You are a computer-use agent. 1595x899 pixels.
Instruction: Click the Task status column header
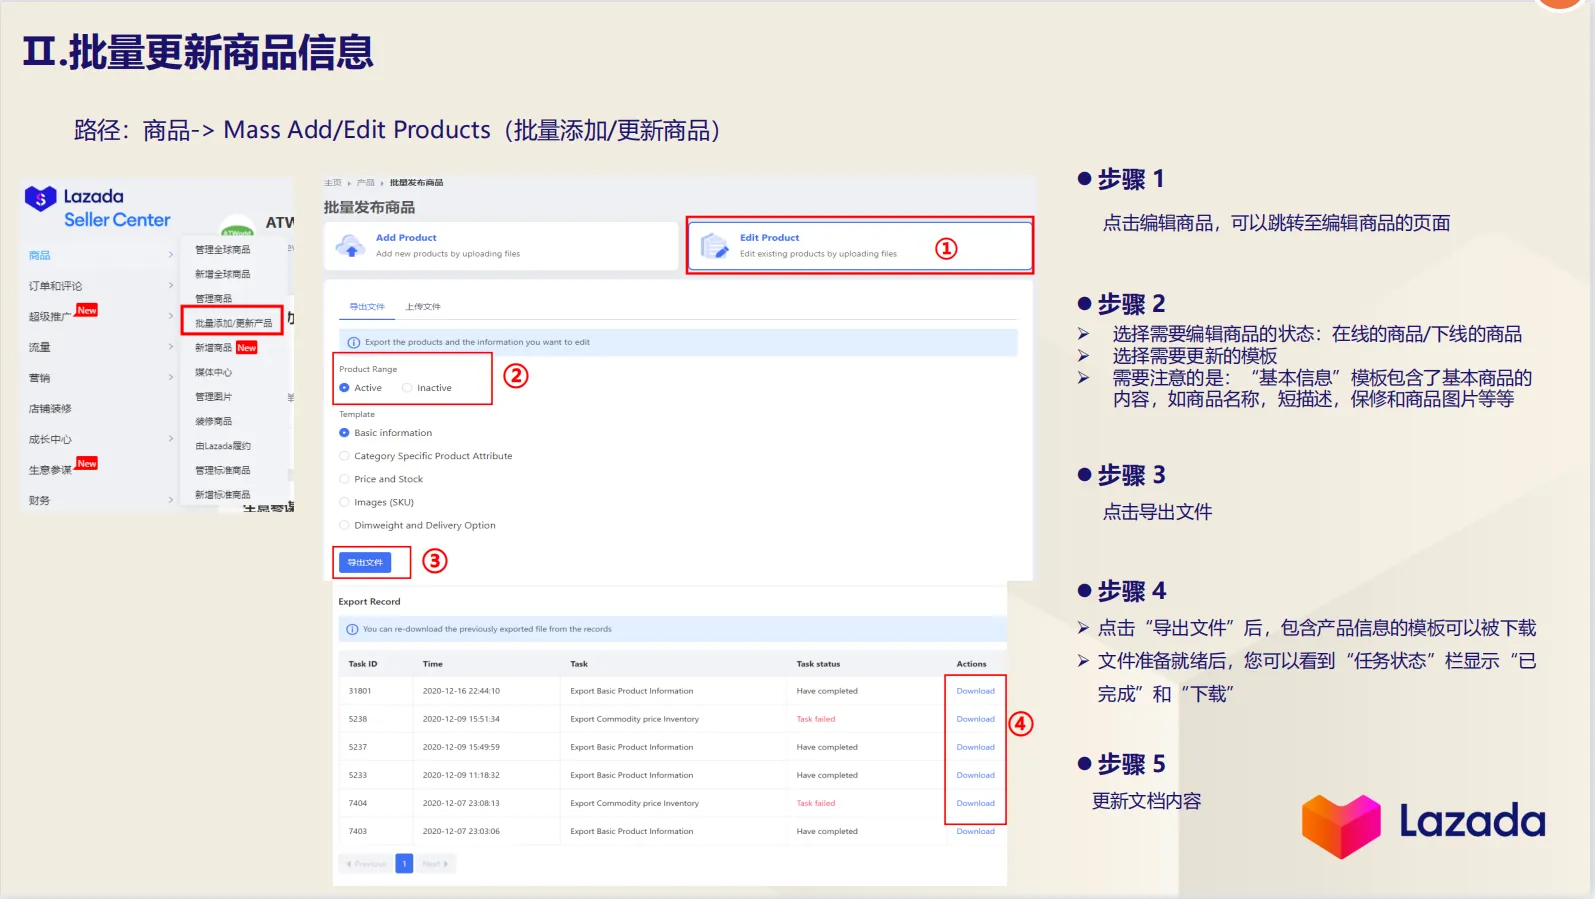pos(818,664)
